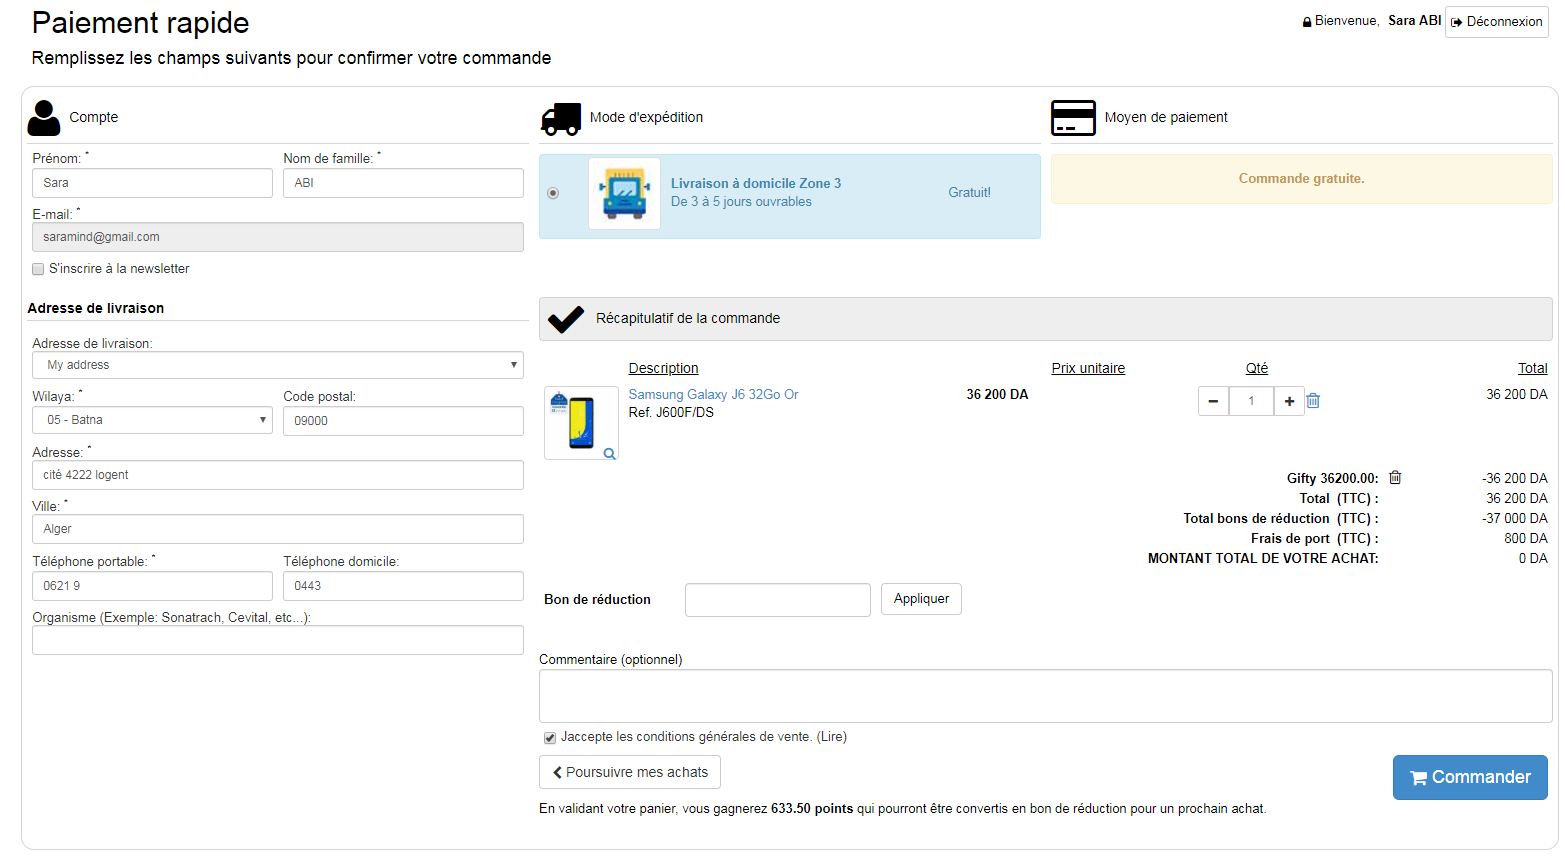Focus the Code postal field 09000
The height and width of the screenshot is (856, 1565).
point(403,421)
